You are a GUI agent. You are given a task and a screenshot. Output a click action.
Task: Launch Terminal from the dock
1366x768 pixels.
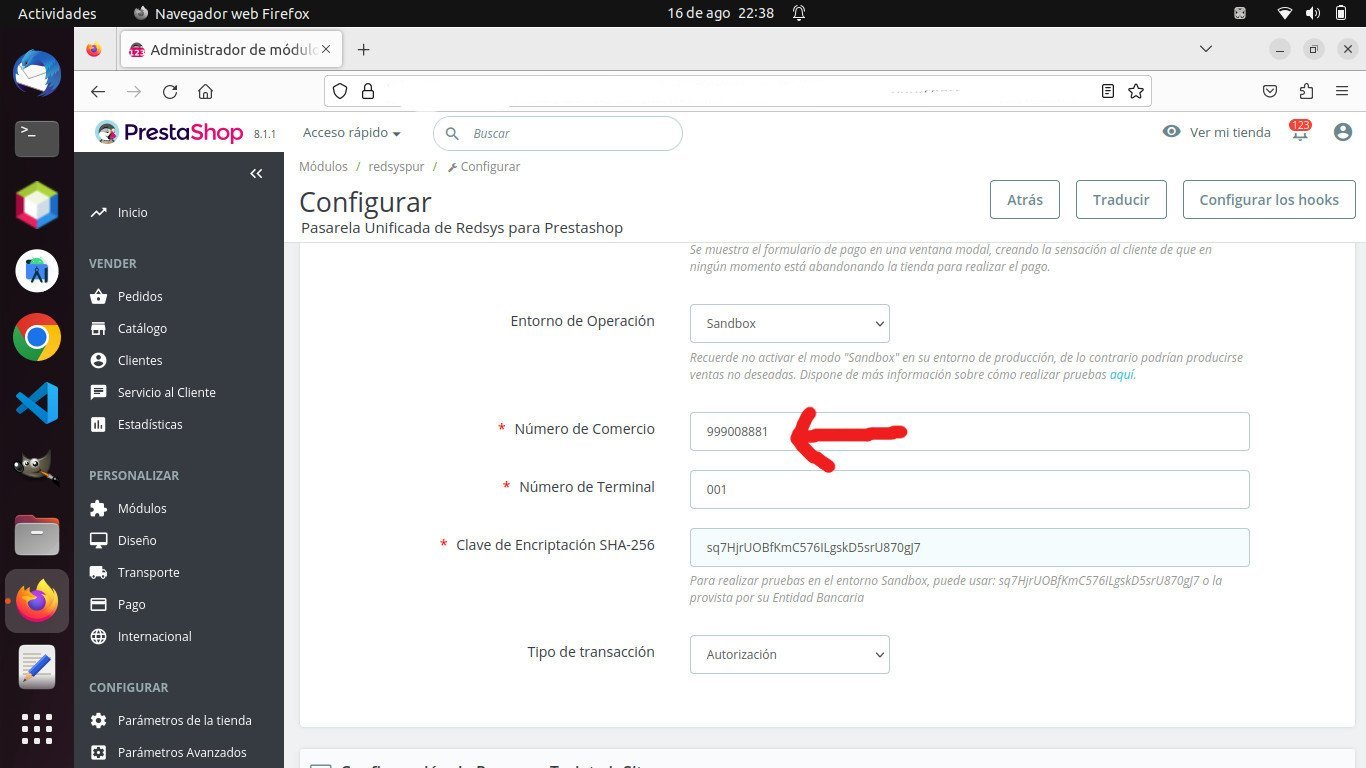37,139
